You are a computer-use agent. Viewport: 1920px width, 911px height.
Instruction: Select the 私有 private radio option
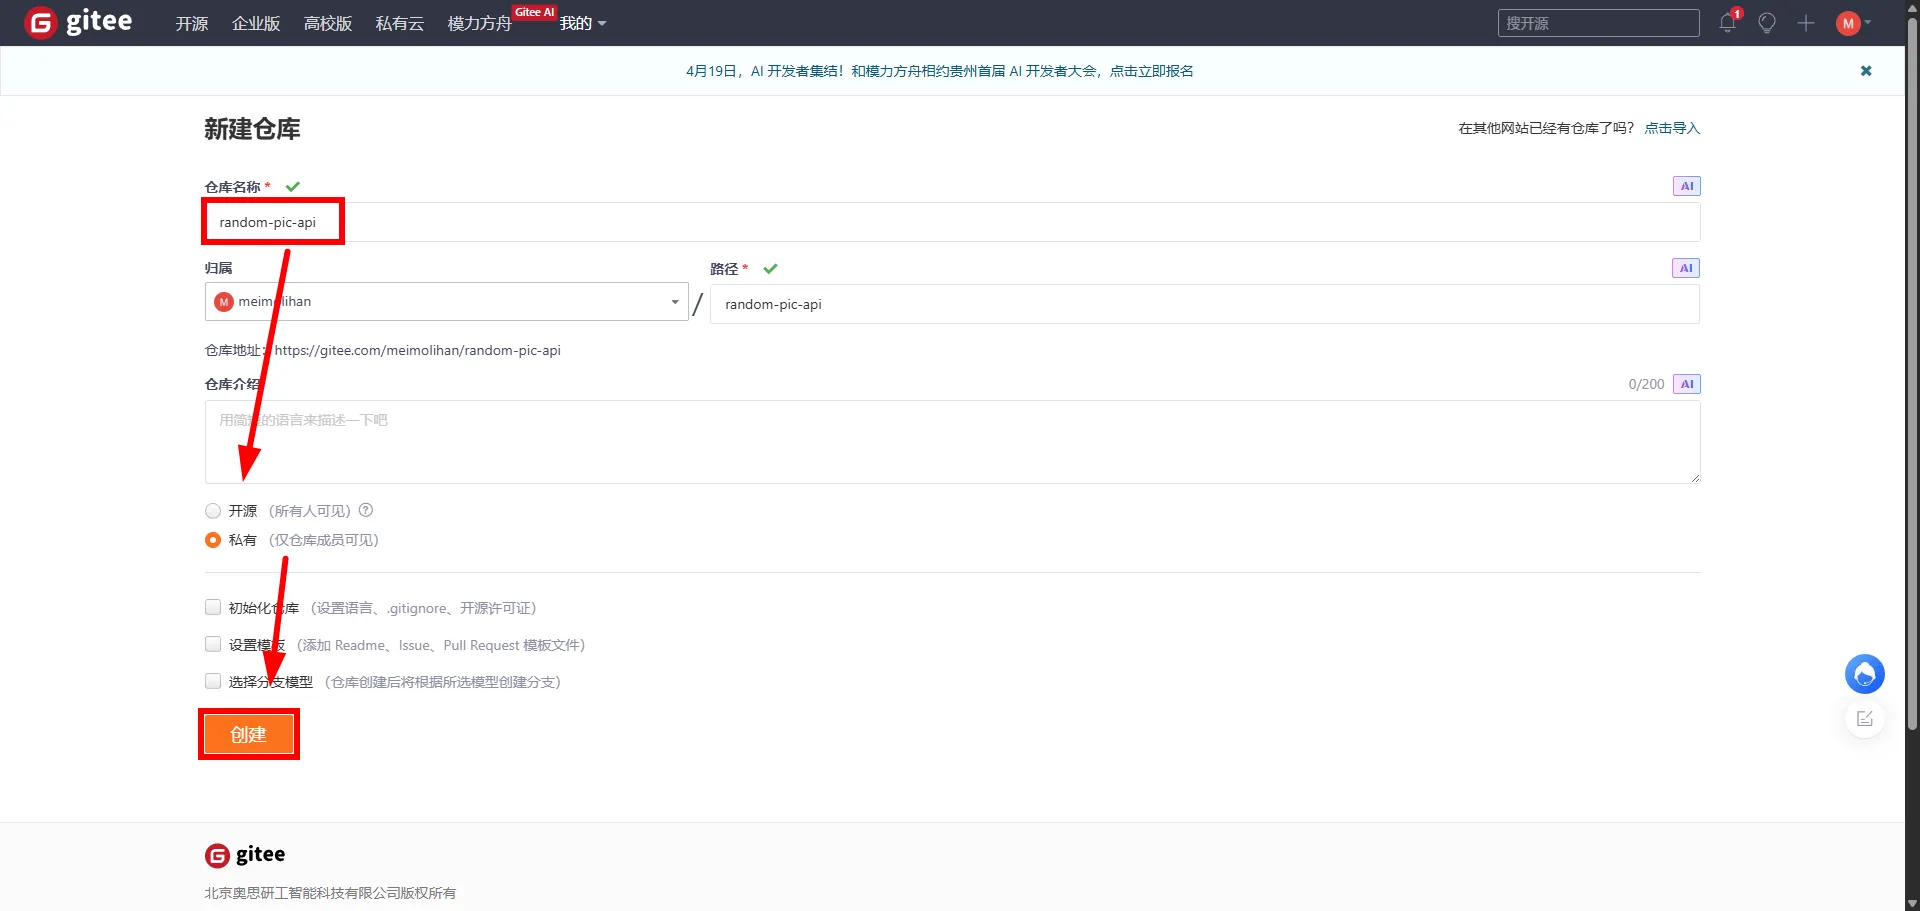(x=213, y=540)
